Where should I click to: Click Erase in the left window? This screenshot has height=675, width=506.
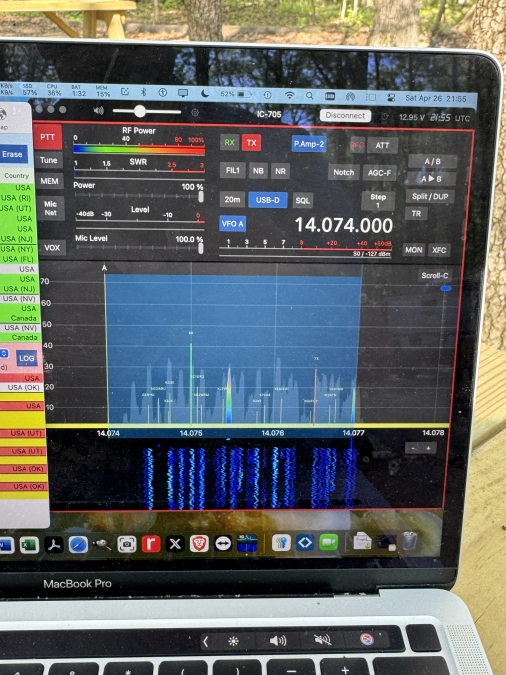click(x=12, y=154)
